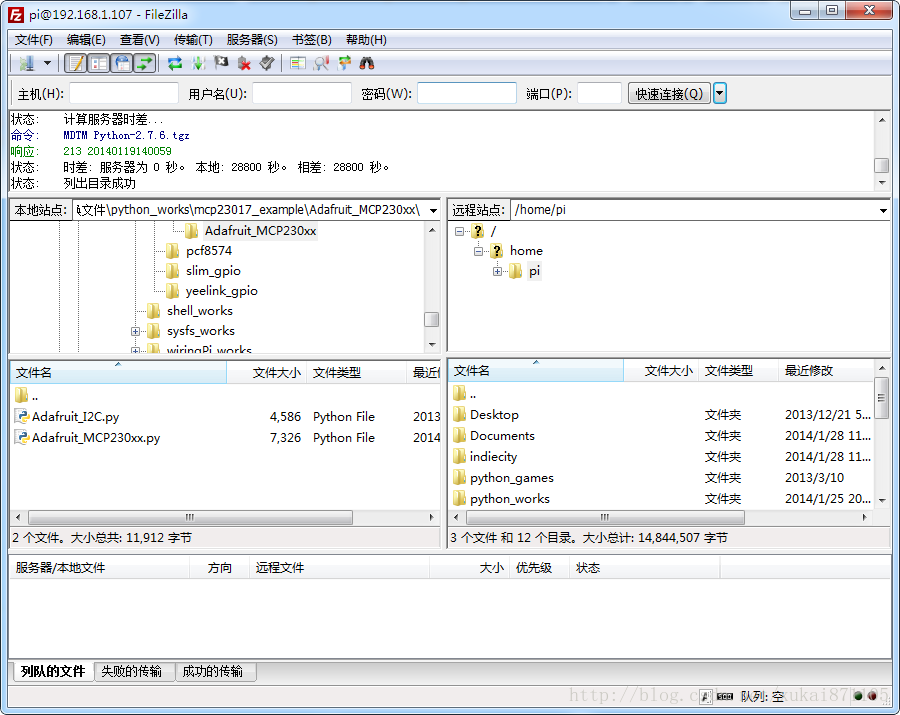
Task: Toggle processing of the transfer queue
Action: [198, 63]
